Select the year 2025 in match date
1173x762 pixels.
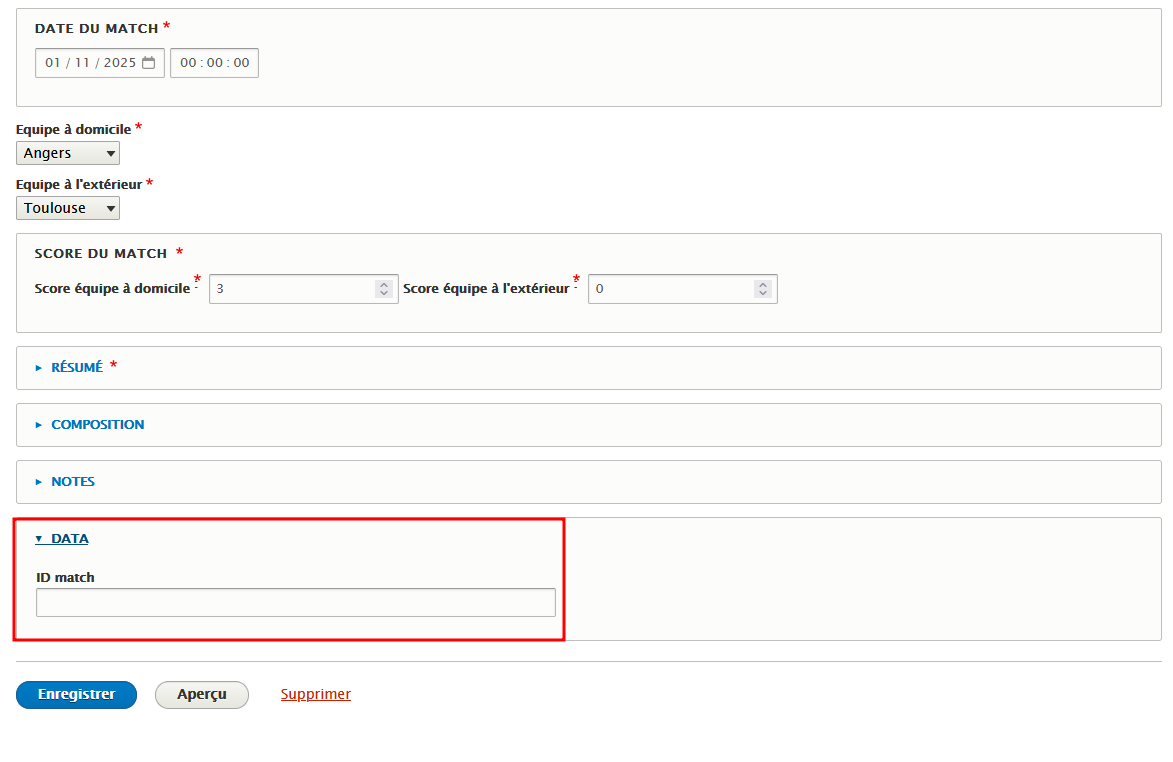click(119, 63)
